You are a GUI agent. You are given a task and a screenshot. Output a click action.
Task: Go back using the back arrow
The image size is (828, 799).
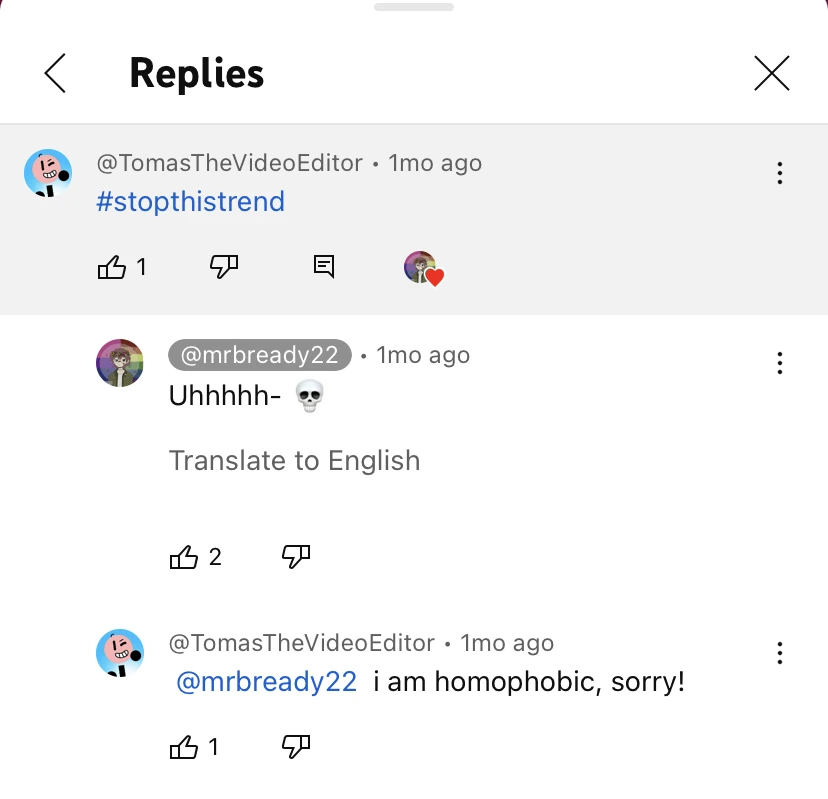click(55, 73)
